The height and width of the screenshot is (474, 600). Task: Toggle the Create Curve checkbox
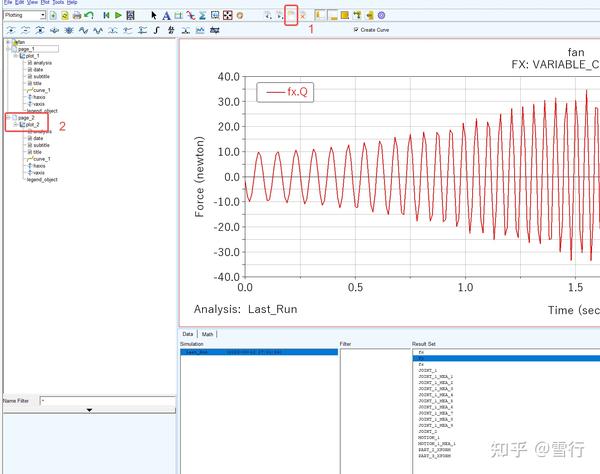[x=357, y=30]
